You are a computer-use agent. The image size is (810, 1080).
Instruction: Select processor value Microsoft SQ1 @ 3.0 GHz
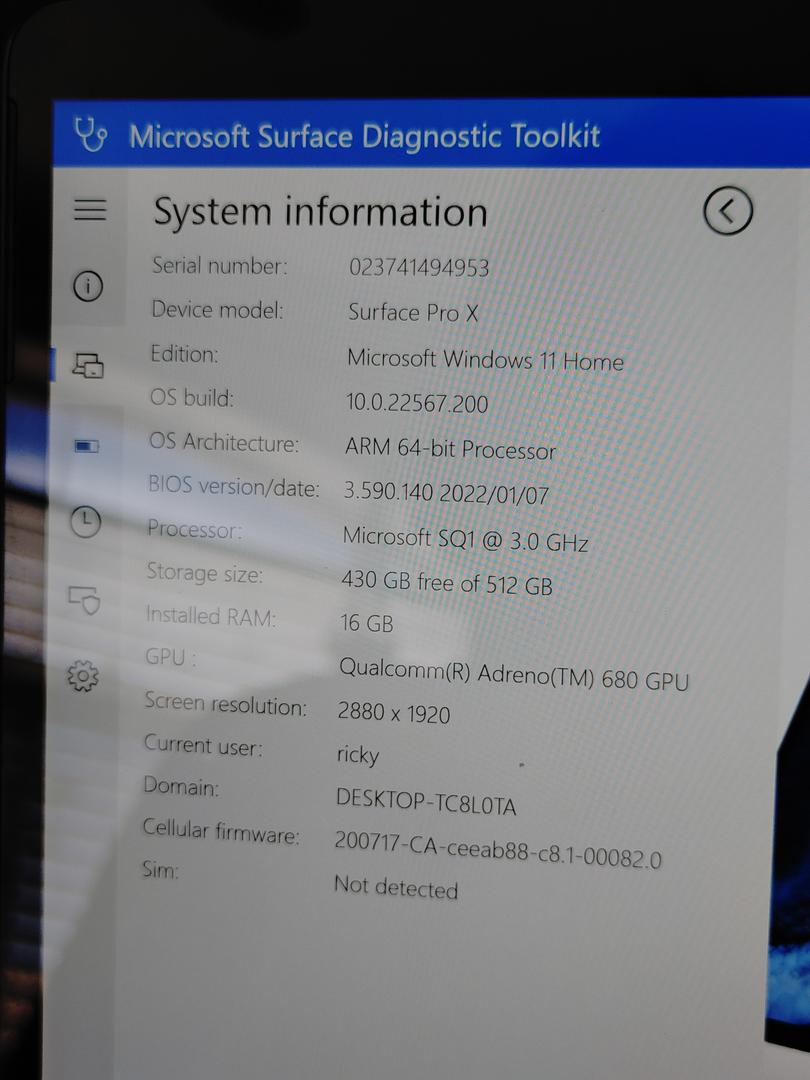click(466, 539)
